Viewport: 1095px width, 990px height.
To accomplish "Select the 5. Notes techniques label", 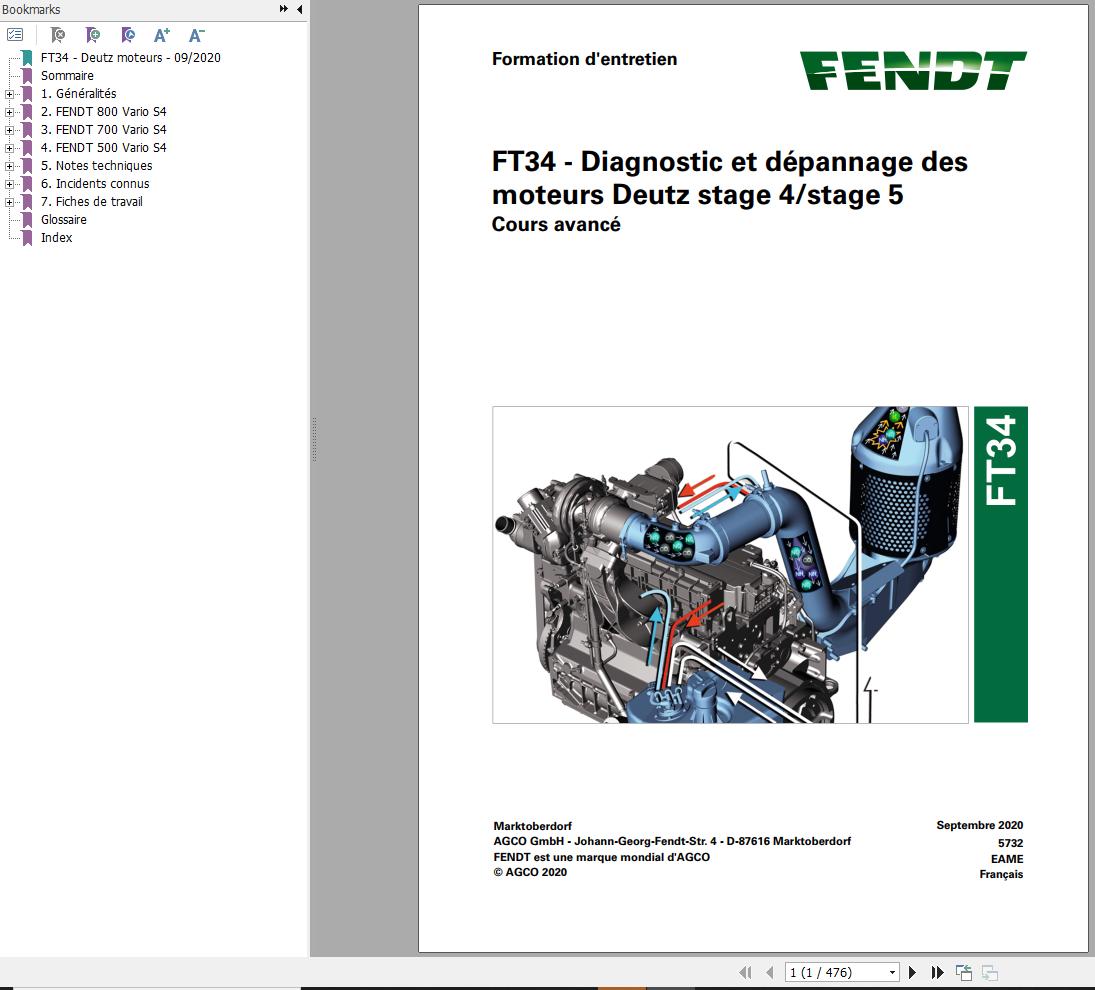I will click(96, 165).
